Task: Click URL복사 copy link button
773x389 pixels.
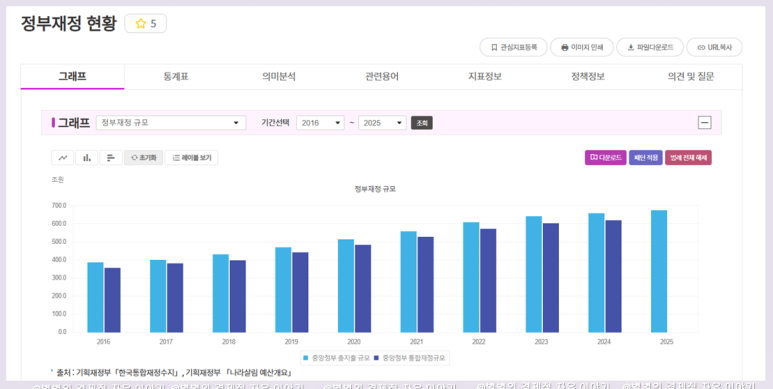Action: pos(714,47)
